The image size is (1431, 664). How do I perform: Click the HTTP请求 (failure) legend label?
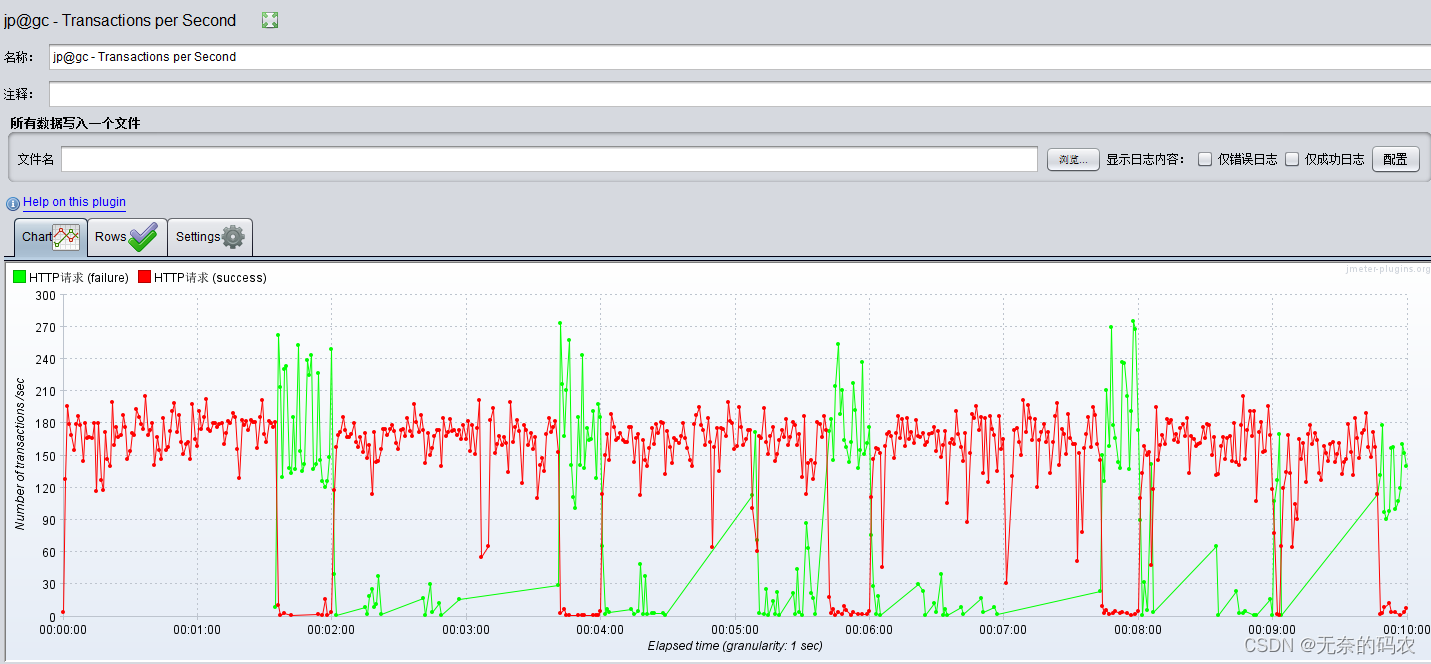(79, 278)
